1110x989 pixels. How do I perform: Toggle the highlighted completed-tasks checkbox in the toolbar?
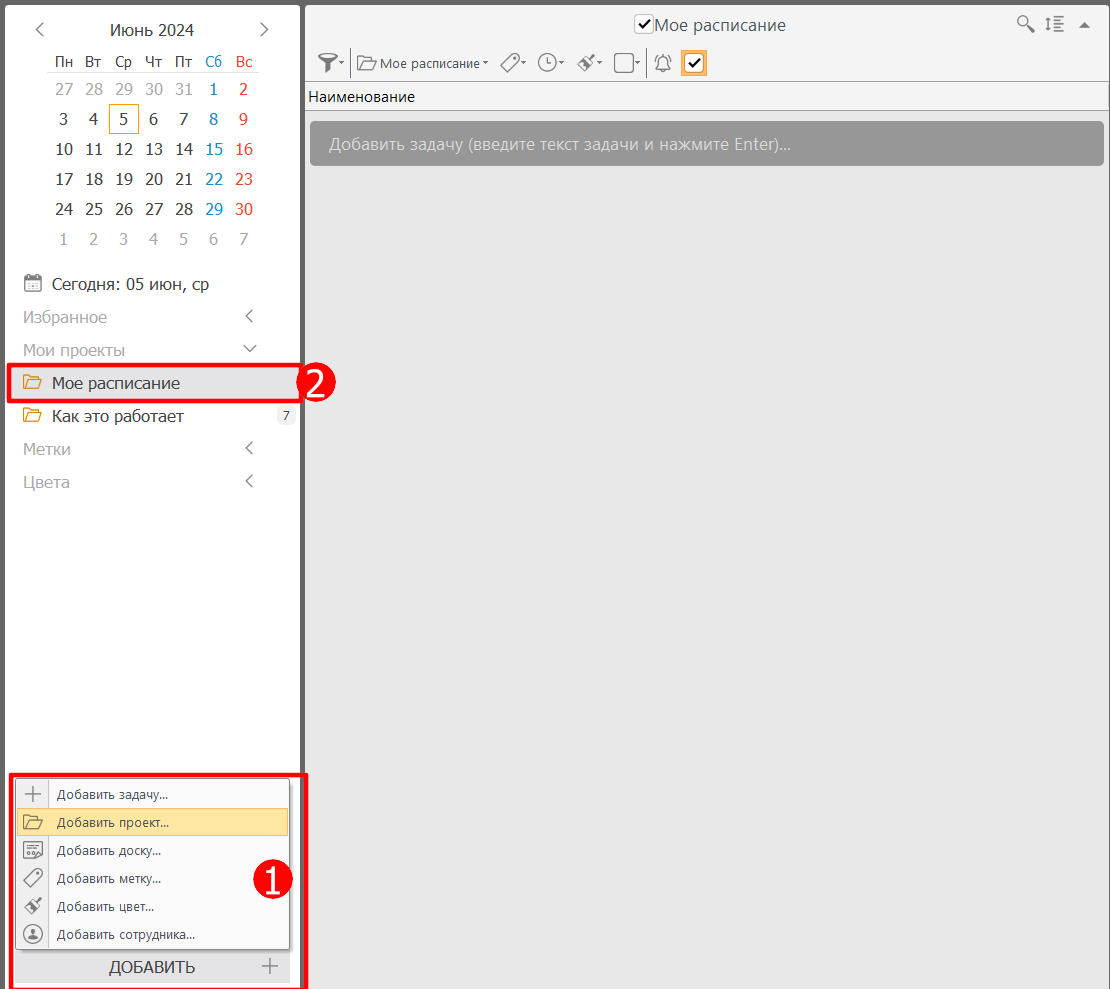pyautogui.click(x=694, y=63)
